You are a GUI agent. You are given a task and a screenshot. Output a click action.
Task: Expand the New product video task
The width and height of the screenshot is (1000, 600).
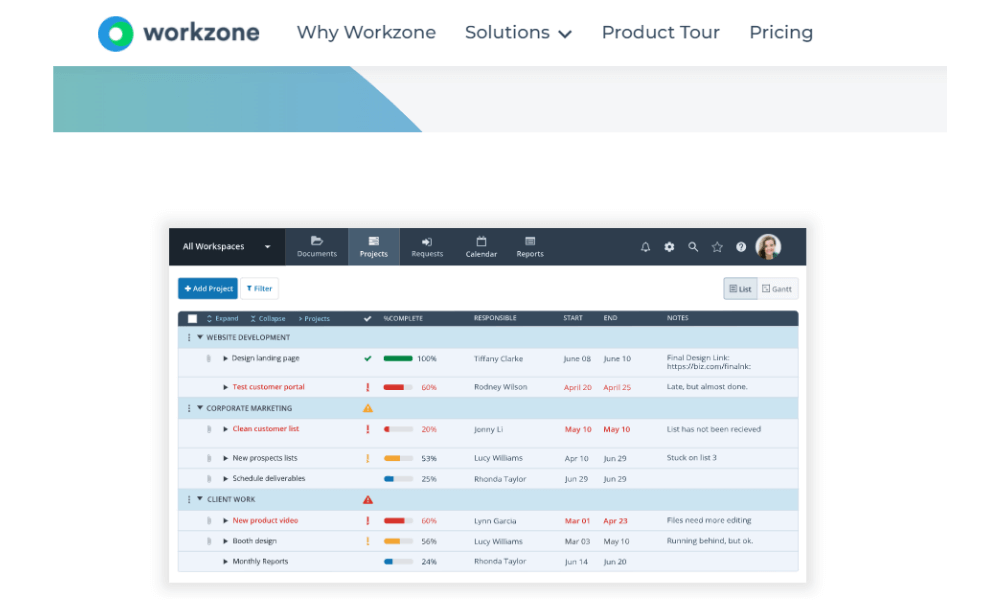[225, 520]
